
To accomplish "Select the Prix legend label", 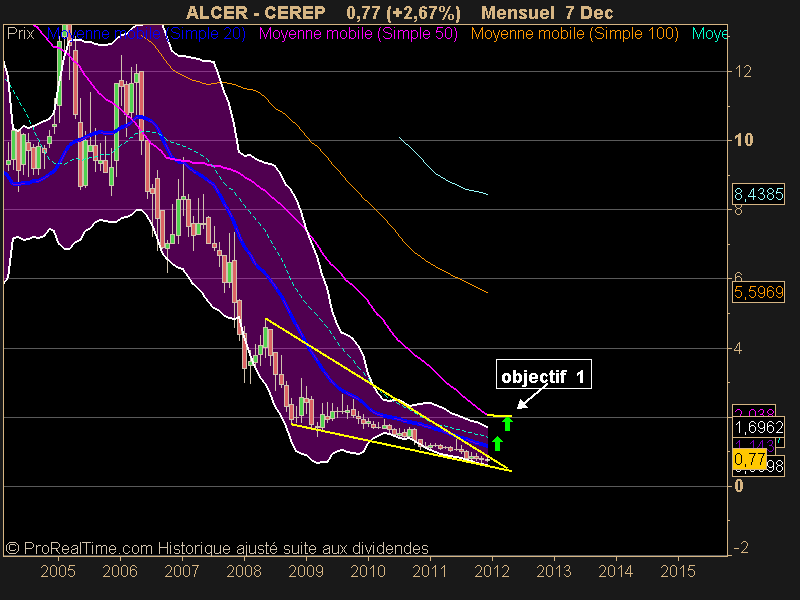I will coord(21,34).
